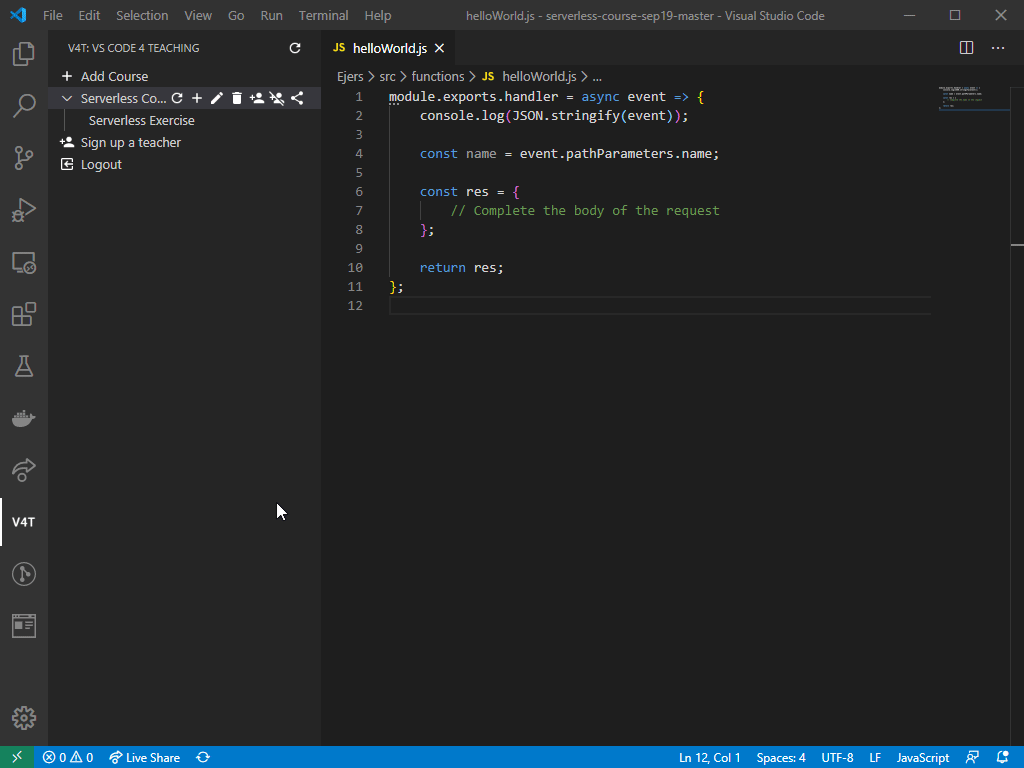Add users to the Serverless course
Screen dimensions: 1024x768
257,98
